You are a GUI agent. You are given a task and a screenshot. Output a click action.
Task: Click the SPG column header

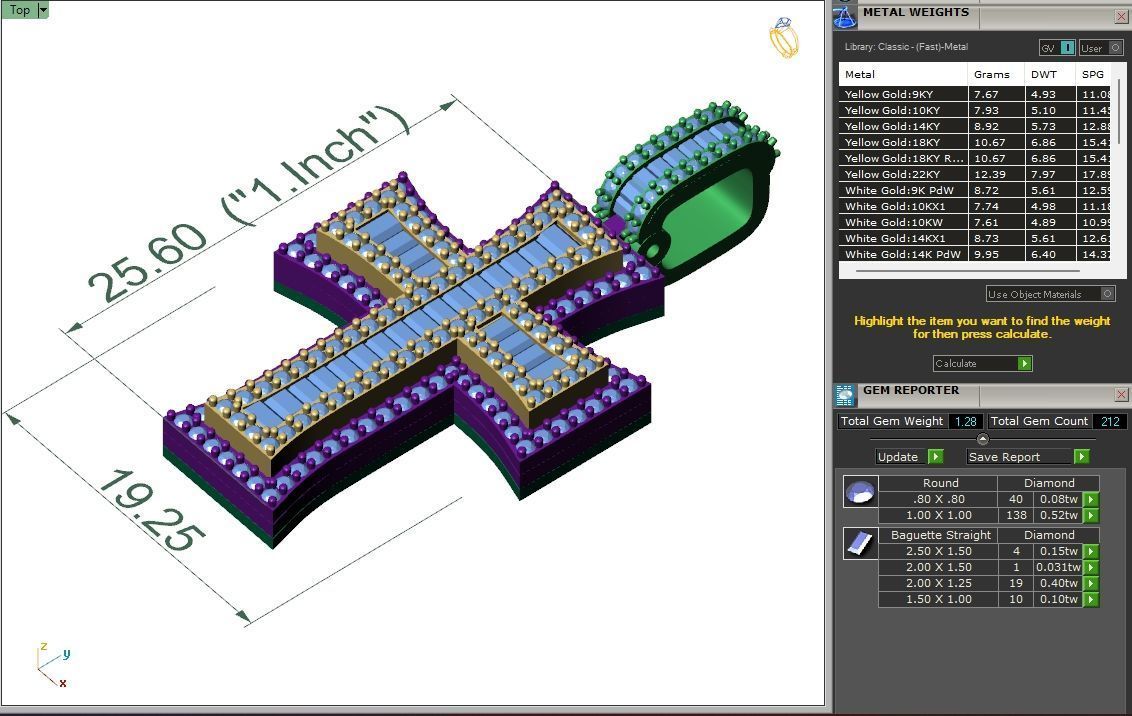(1095, 74)
